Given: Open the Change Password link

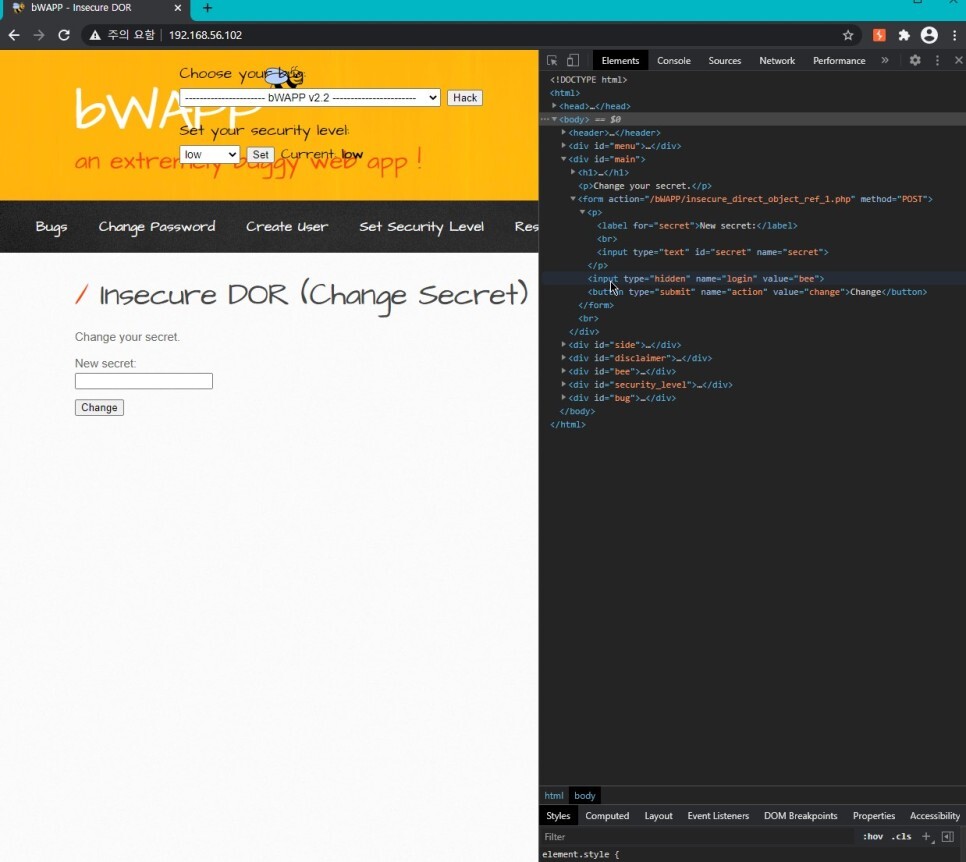Looking at the screenshot, I should coord(157,227).
